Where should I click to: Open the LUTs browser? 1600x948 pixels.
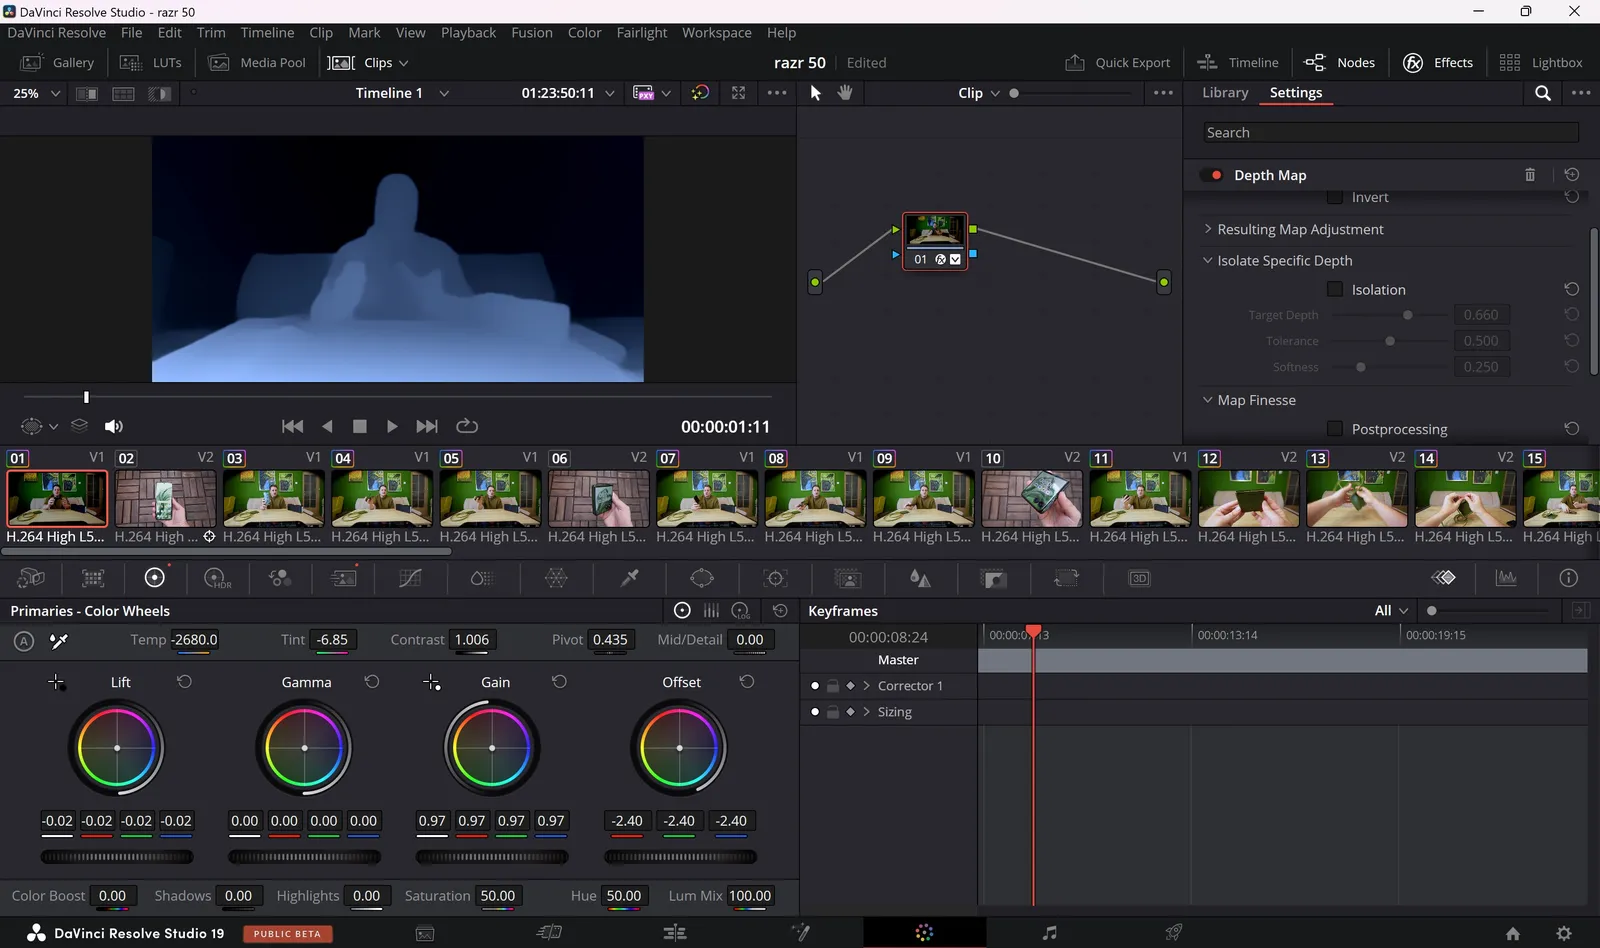(151, 62)
